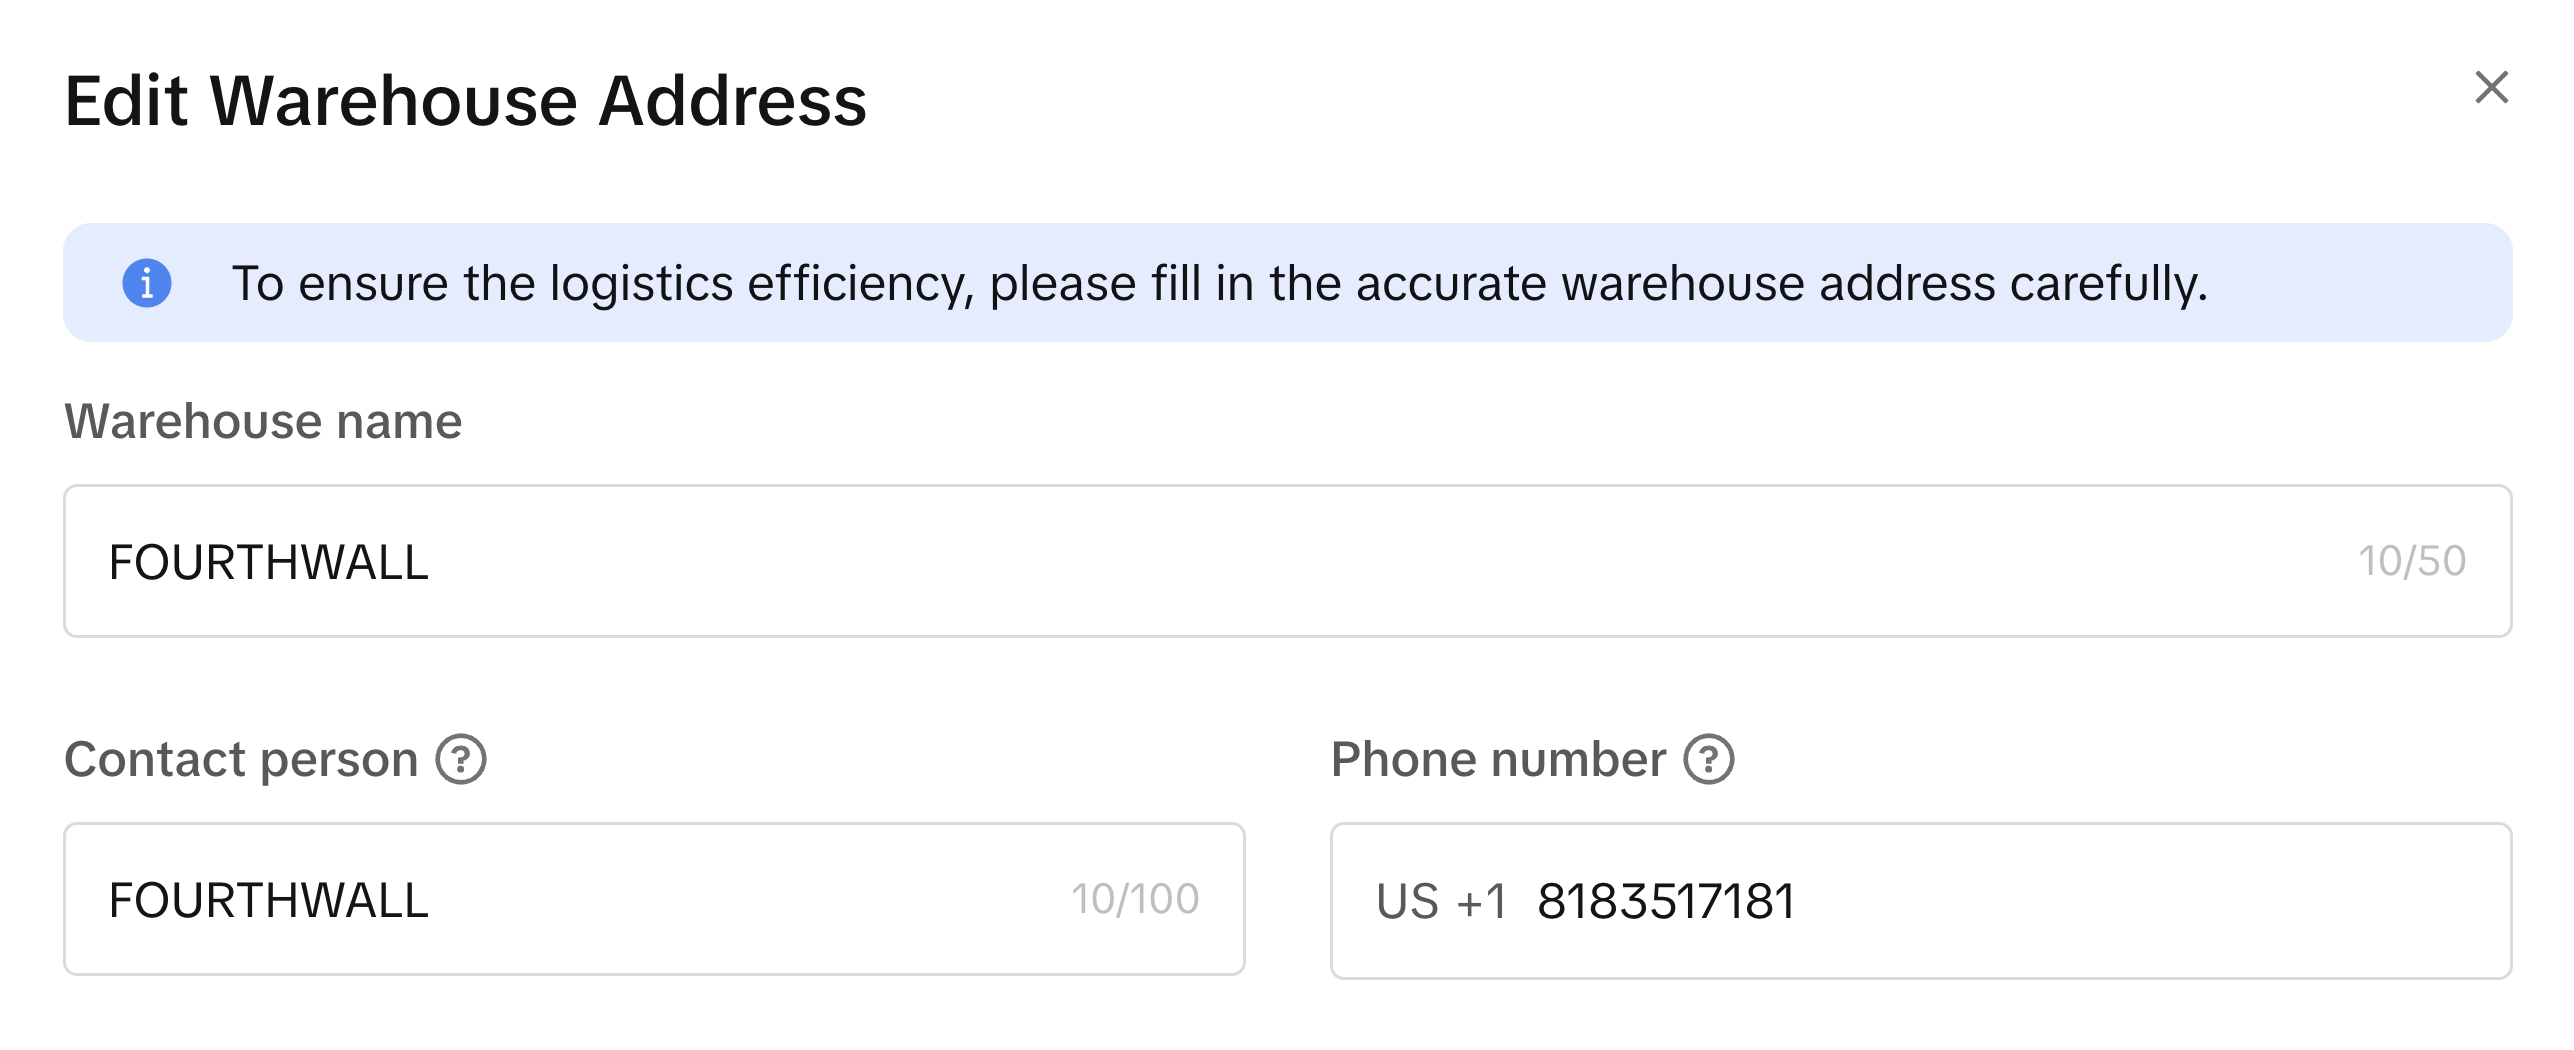Click the Phone number question mark icon
This screenshot has width=2574, height=1050.
[1709, 759]
